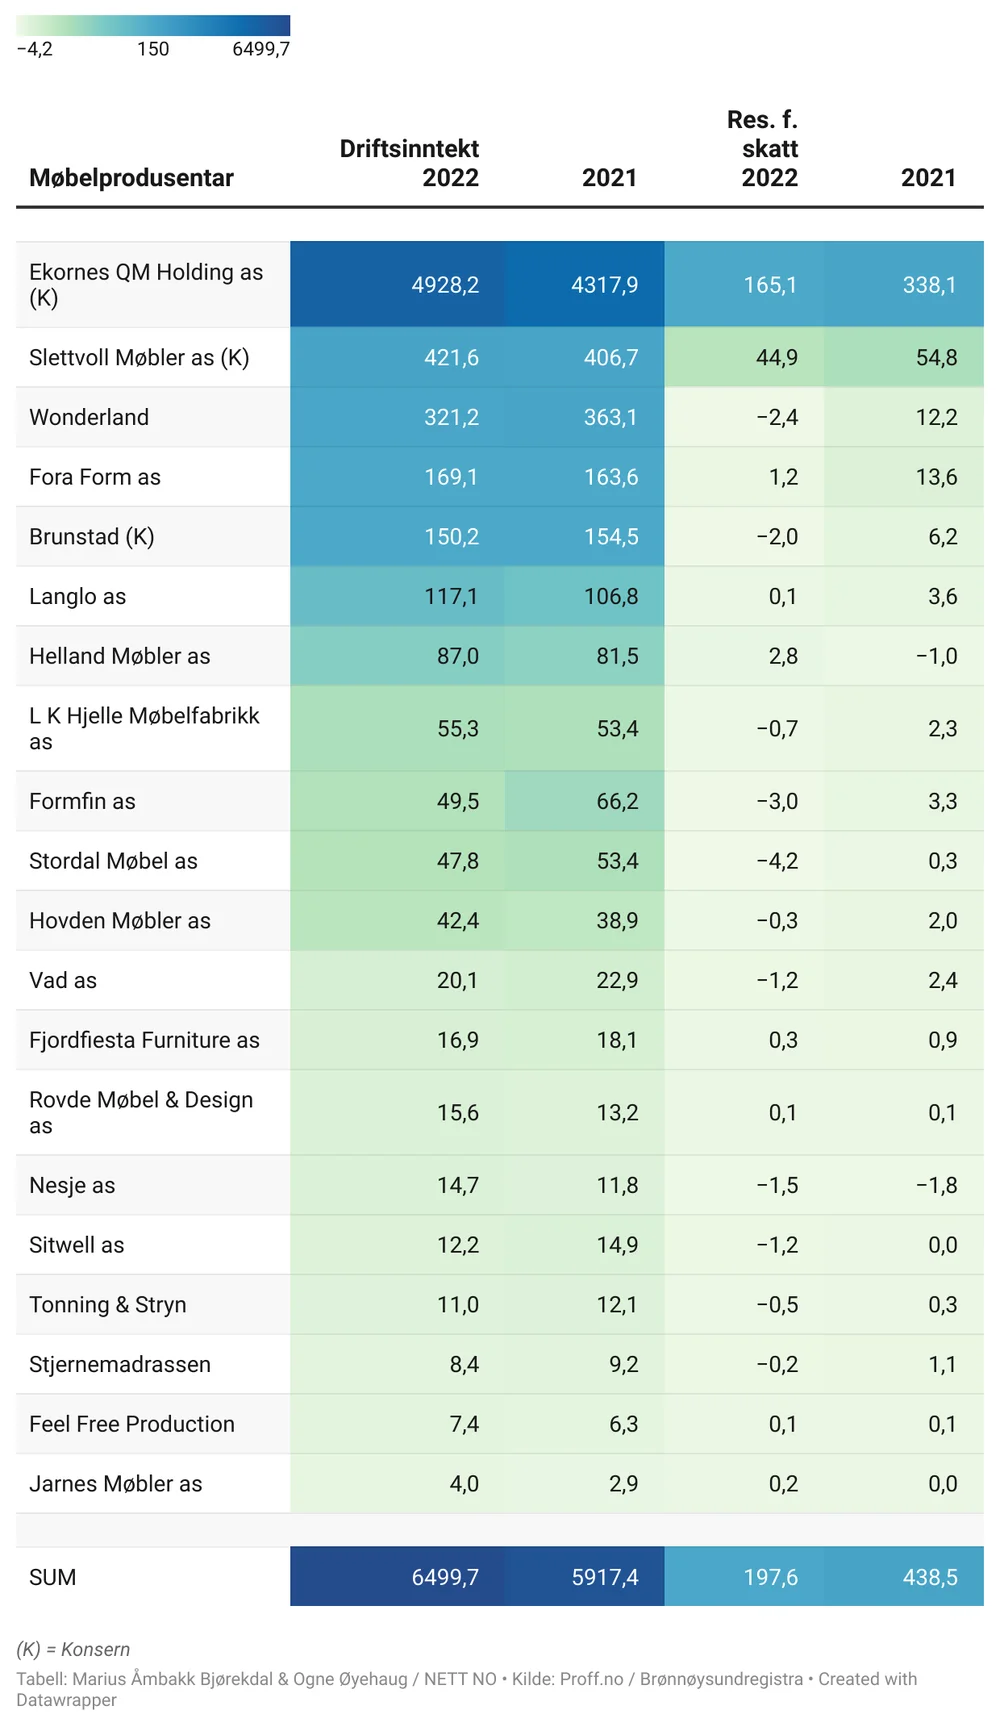This screenshot has width=1000, height=1727.
Task: Select the Jarnes Møbler as row label
Action: (116, 1484)
